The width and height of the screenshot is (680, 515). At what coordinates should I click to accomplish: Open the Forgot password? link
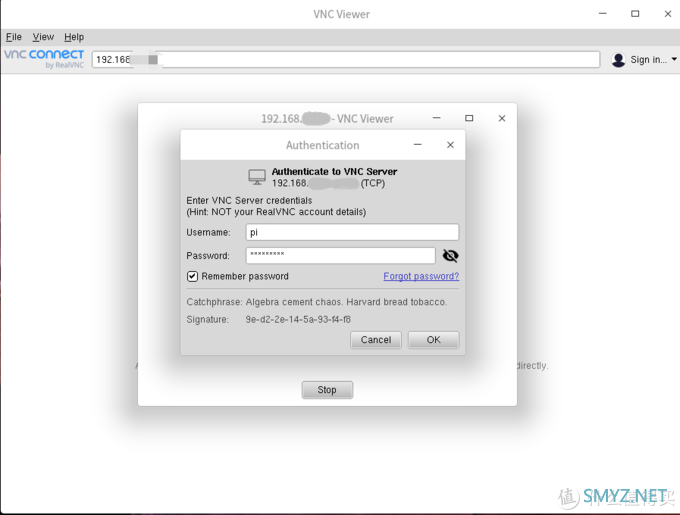[x=421, y=276]
